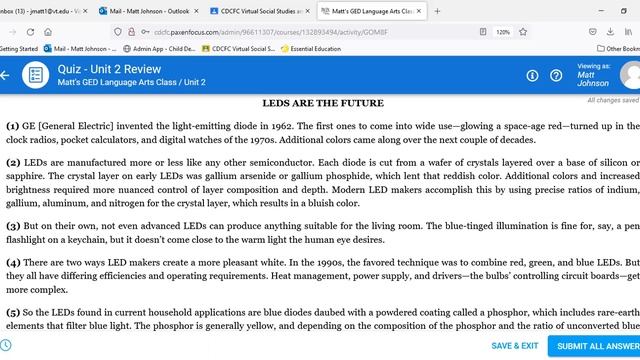Go back using the white arrow in quiz header
Image resolution: width=640 pixels, height=360 pixels.
(4, 75)
